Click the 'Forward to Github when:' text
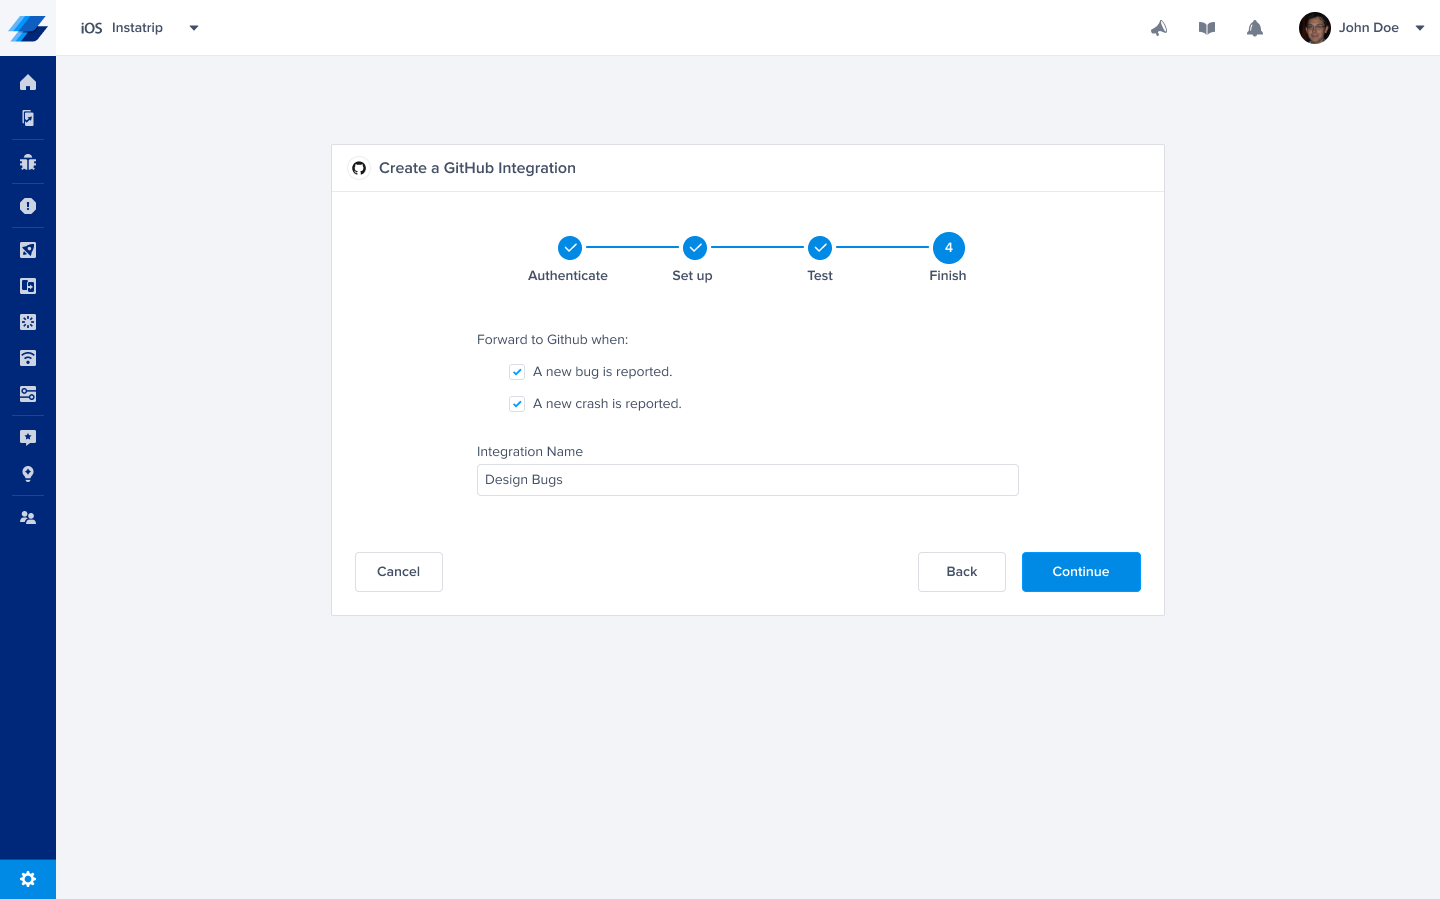 553,340
